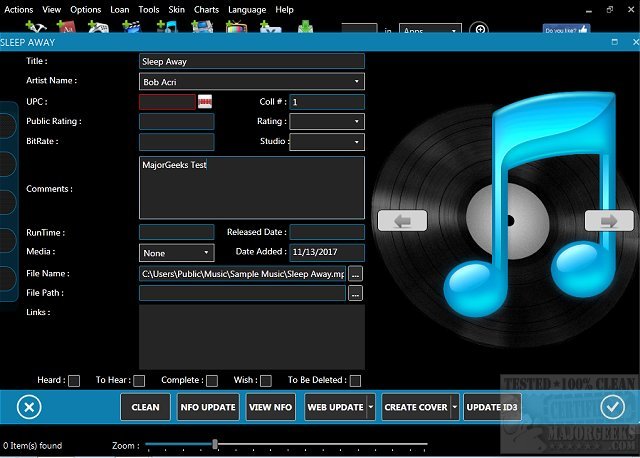Check the Complete checkbox

click(x=212, y=381)
